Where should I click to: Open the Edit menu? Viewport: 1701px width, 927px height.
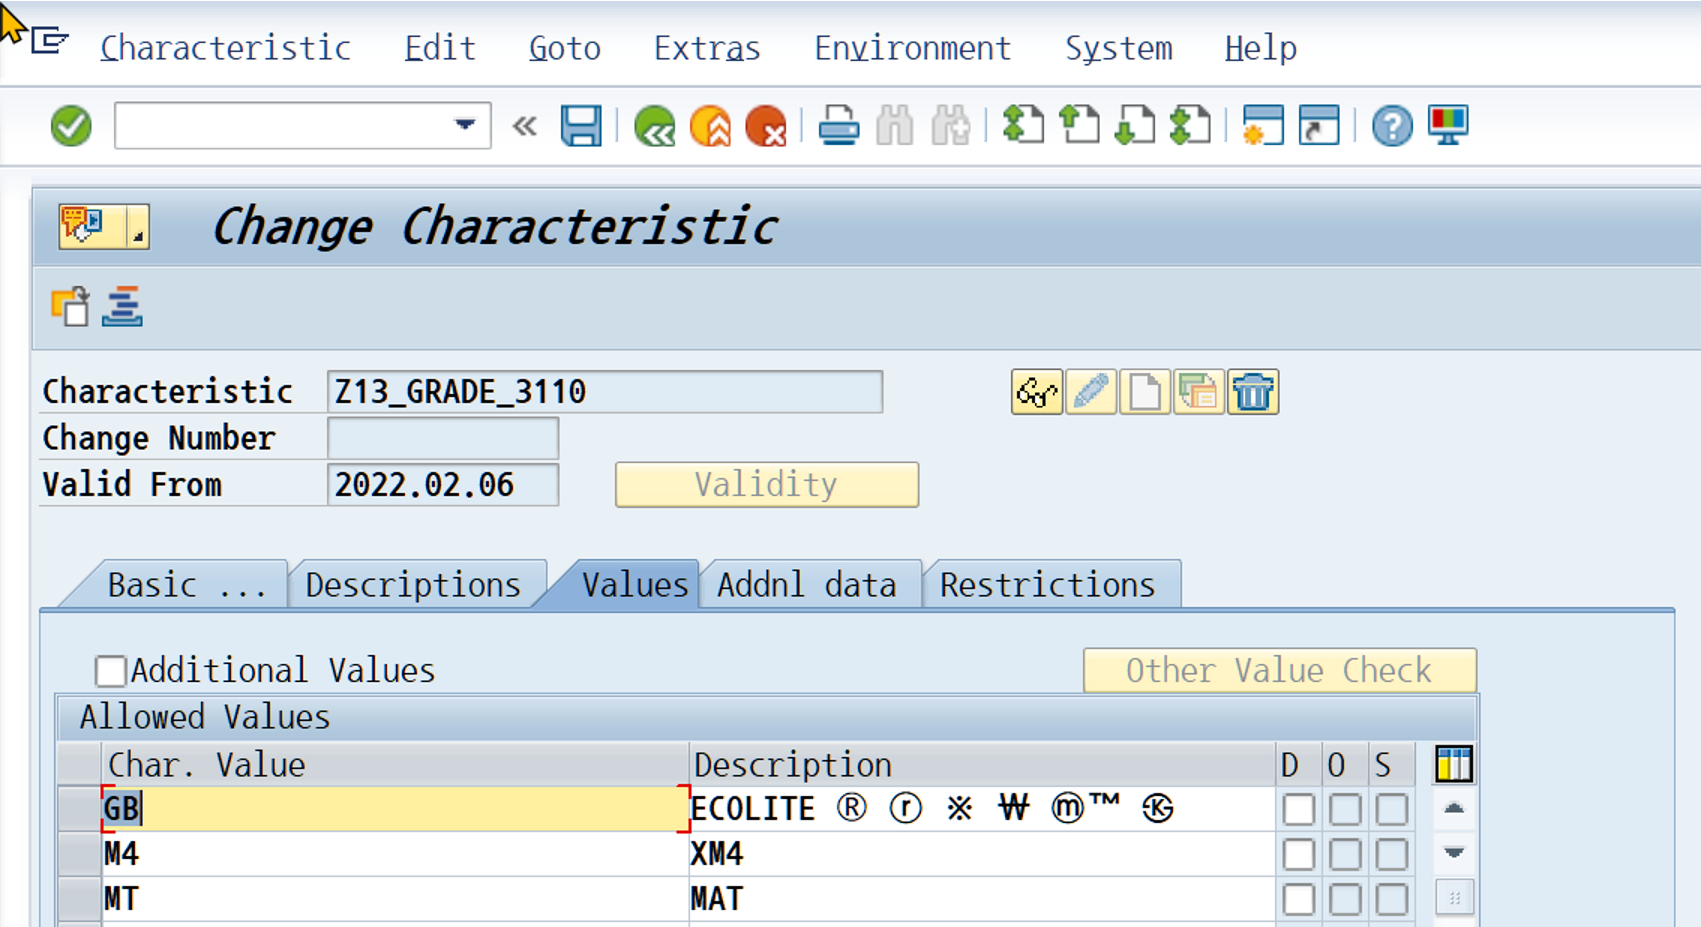pyautogui.click(x=440, y=48)
